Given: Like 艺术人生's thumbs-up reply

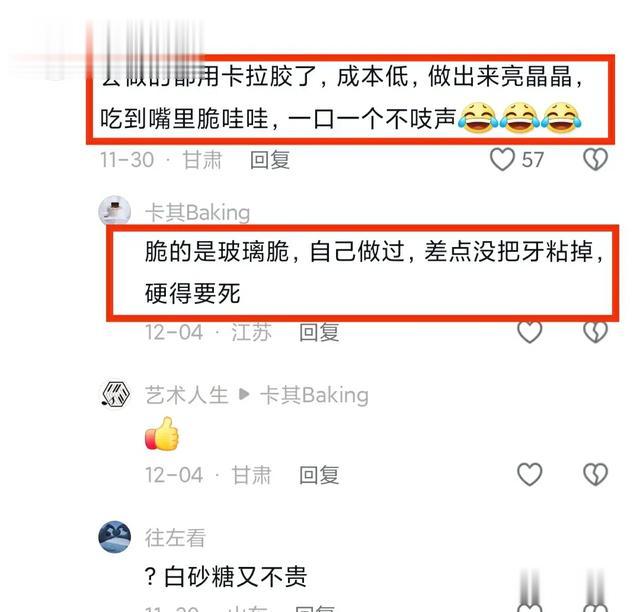Looking at the screenshot, I should (x=529, y=474).
